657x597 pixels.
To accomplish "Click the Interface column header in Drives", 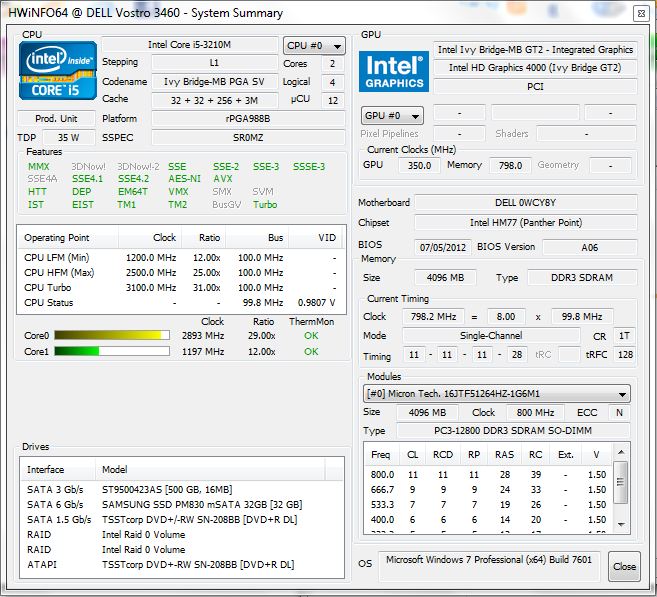I will pos(58,470).
